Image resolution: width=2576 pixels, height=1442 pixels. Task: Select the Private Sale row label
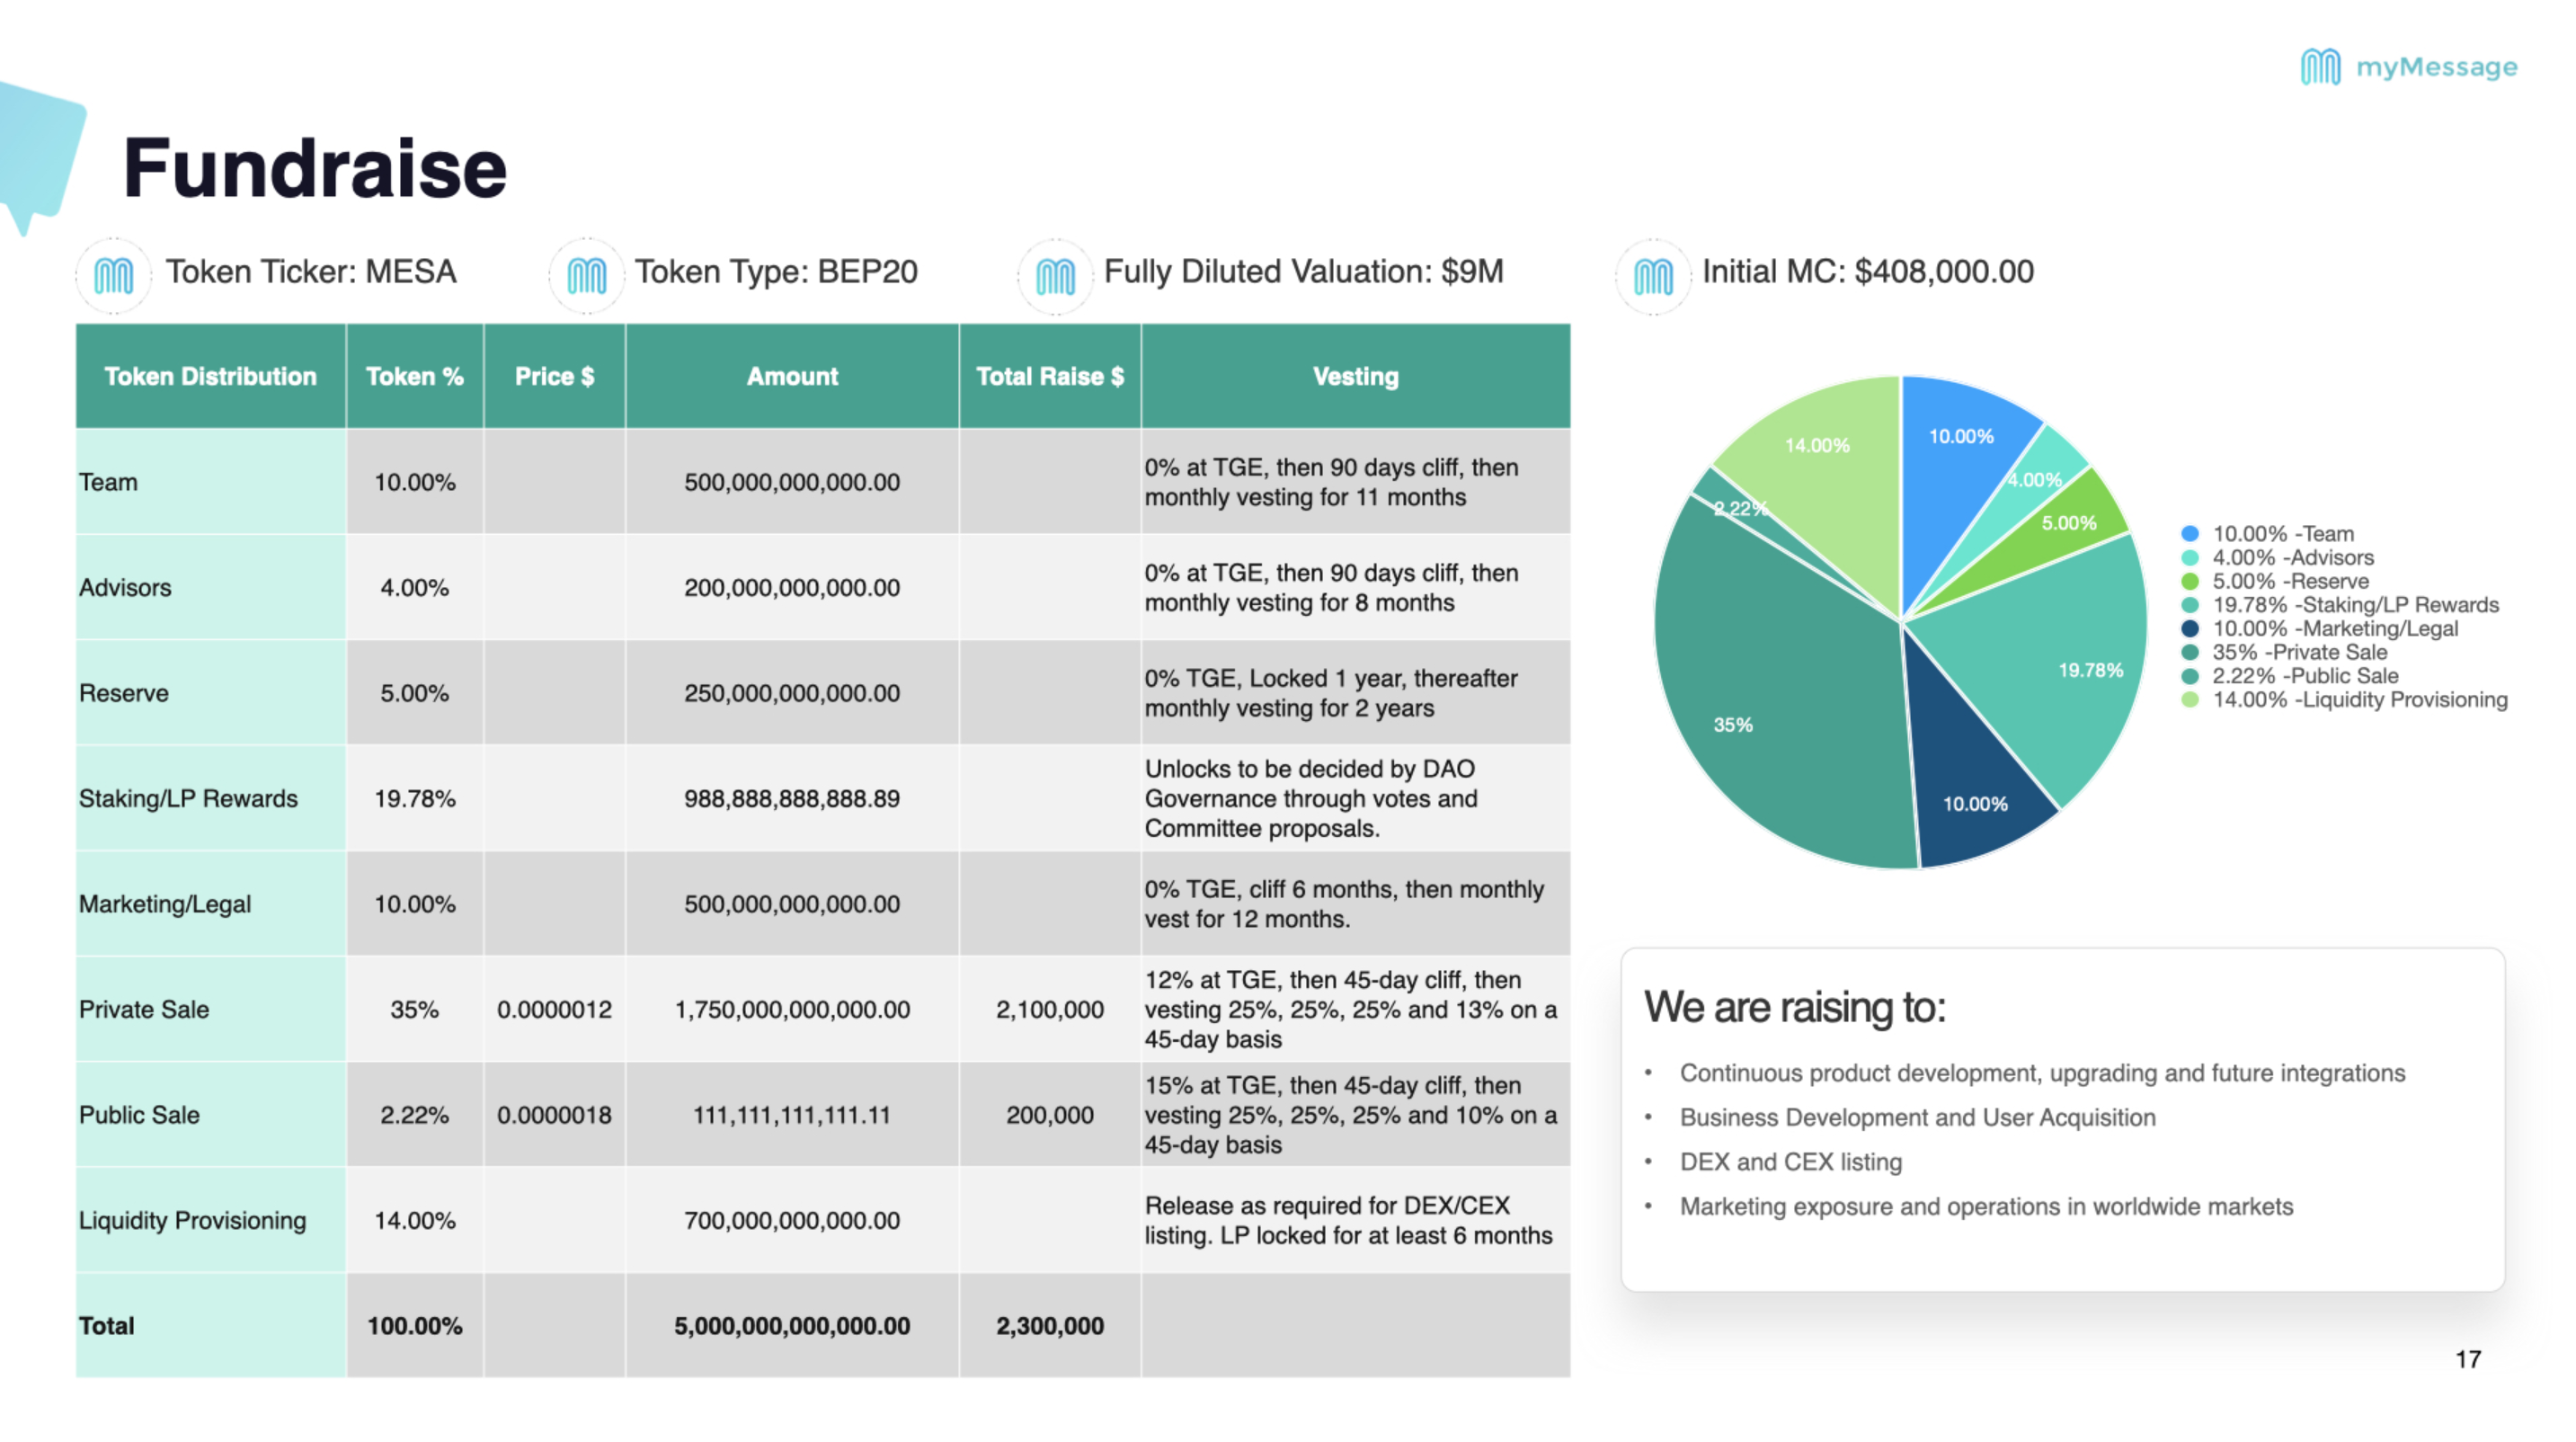(x=144, y=1009)
